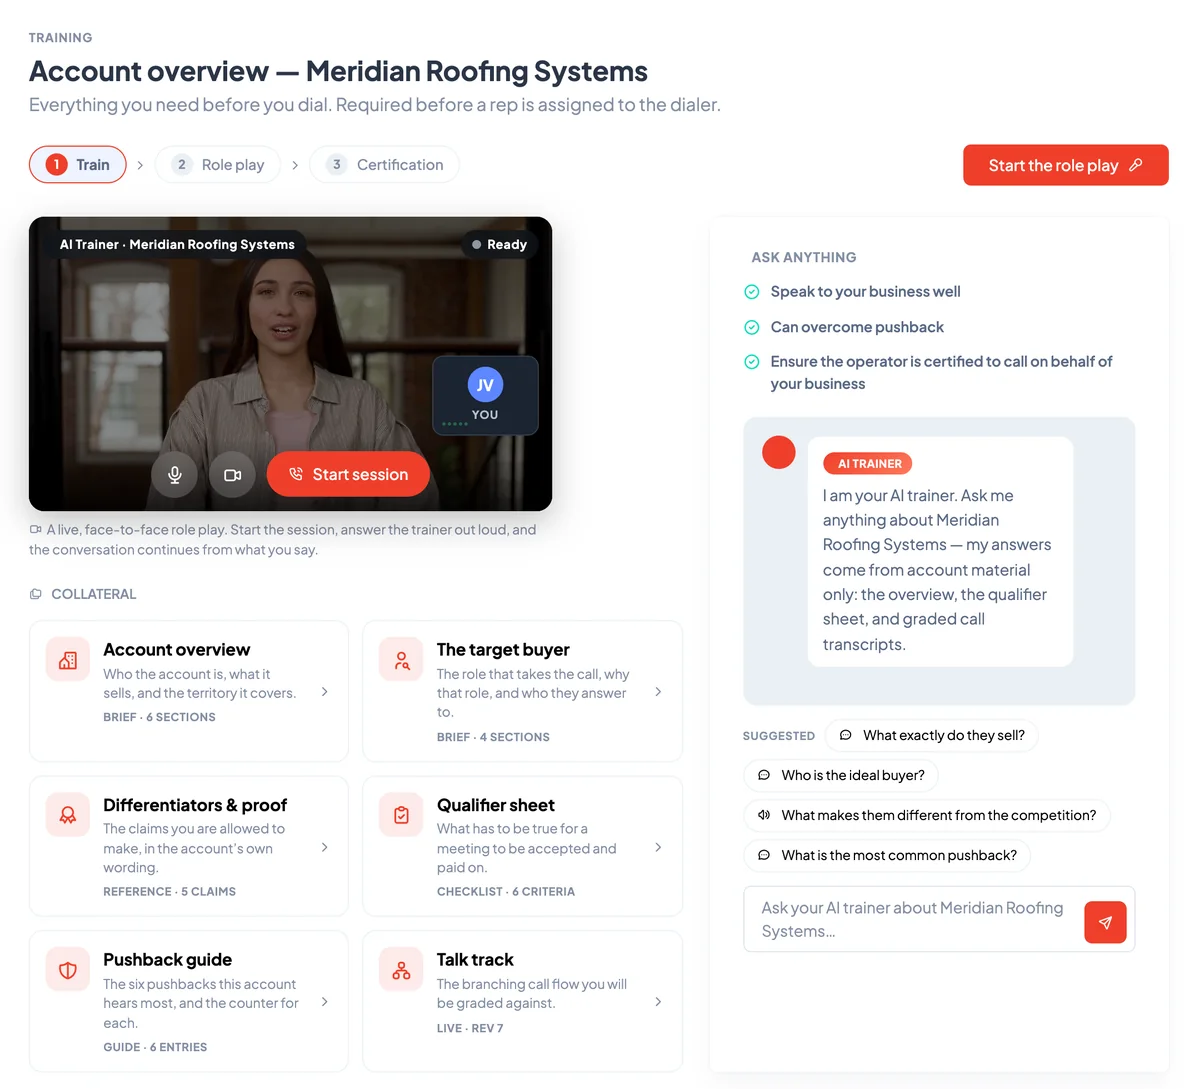Mute microphone in AI Trainer video
Image resolution: width=1200 pixels, height=1089 pixels.
tap(175, 475)
